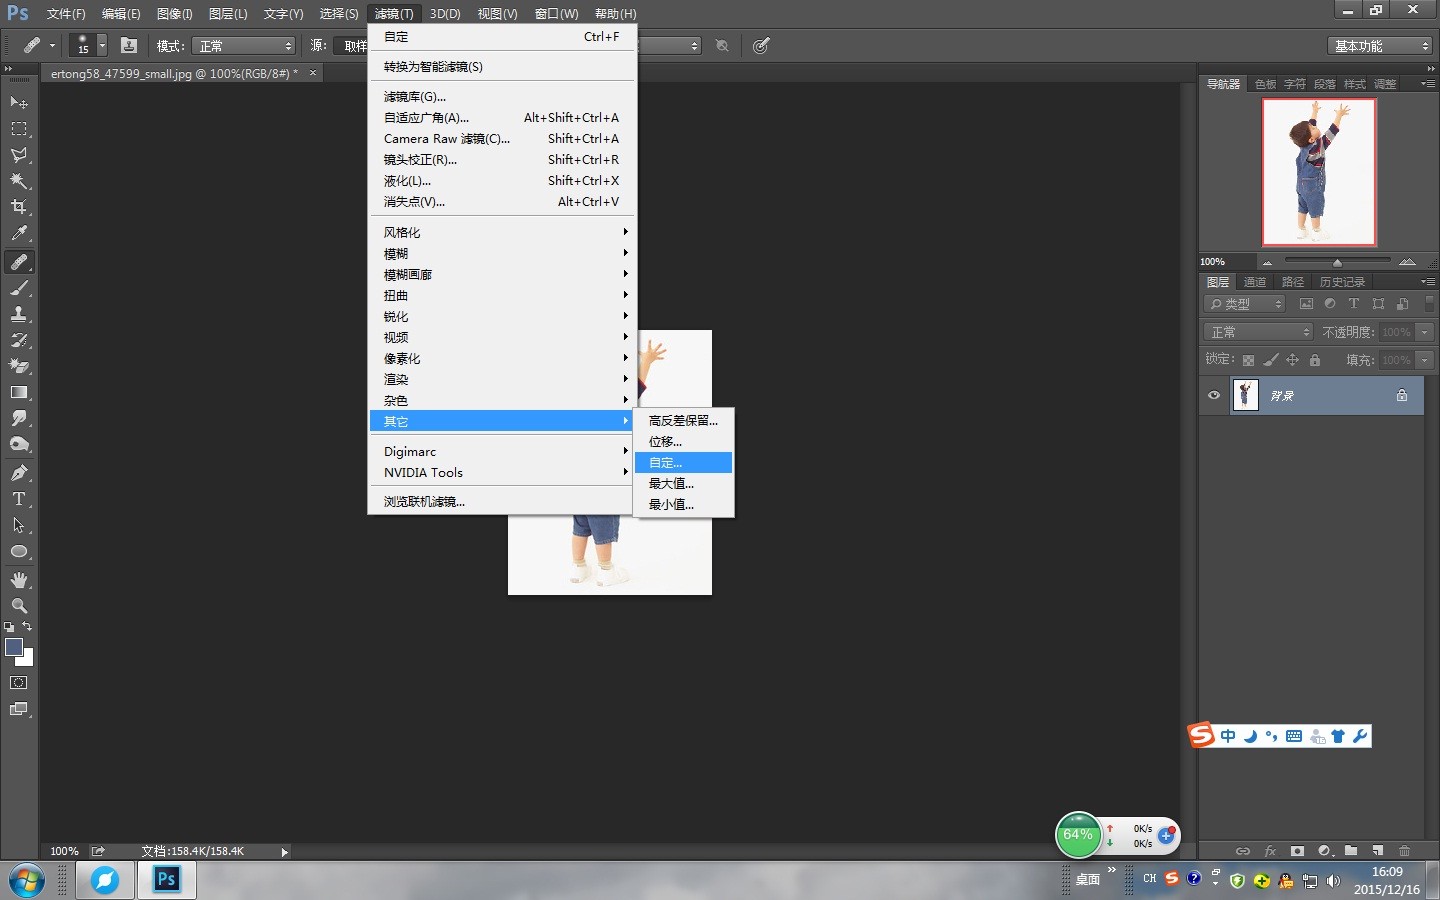This screenshot has height=900, width=1440.
Task: Choose 自定... in the 其它 submenu
Action: [x=666, y=463]
